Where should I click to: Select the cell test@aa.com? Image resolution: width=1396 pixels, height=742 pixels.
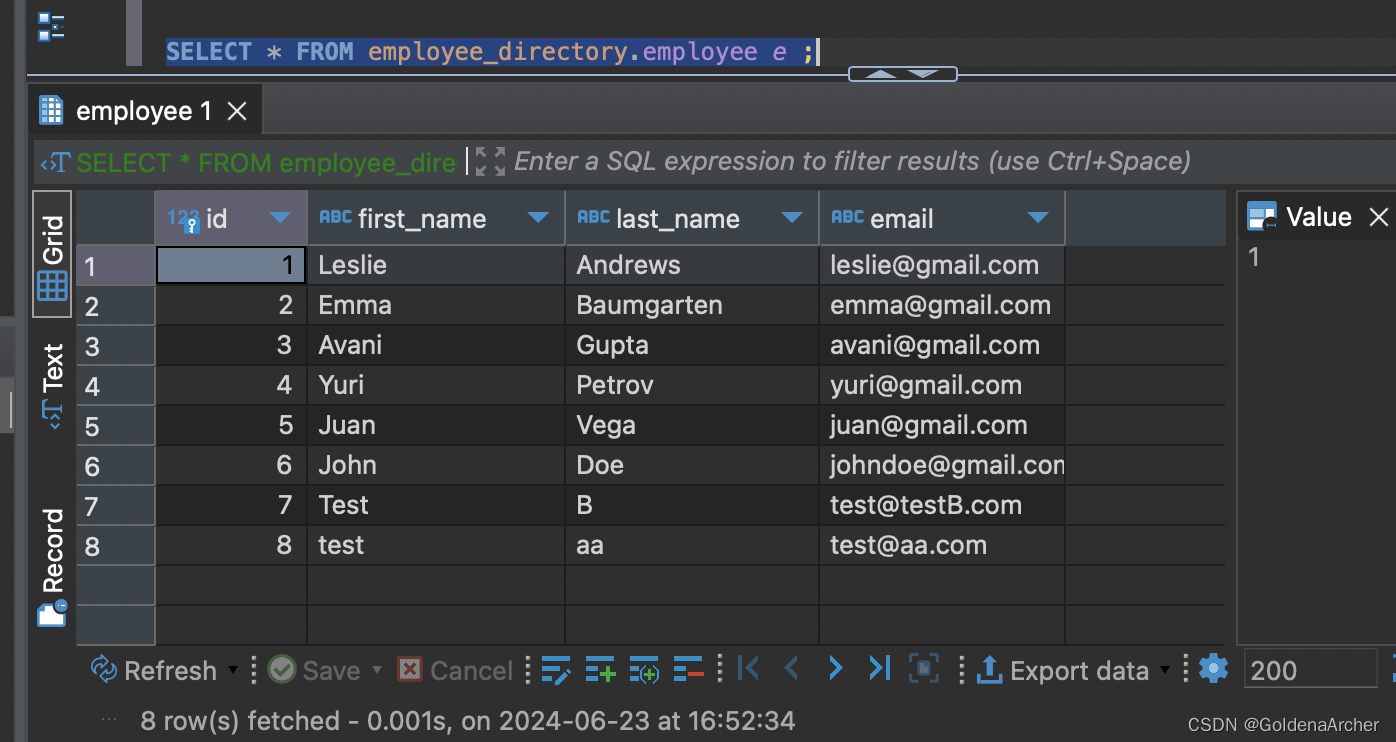click(942, 545)
